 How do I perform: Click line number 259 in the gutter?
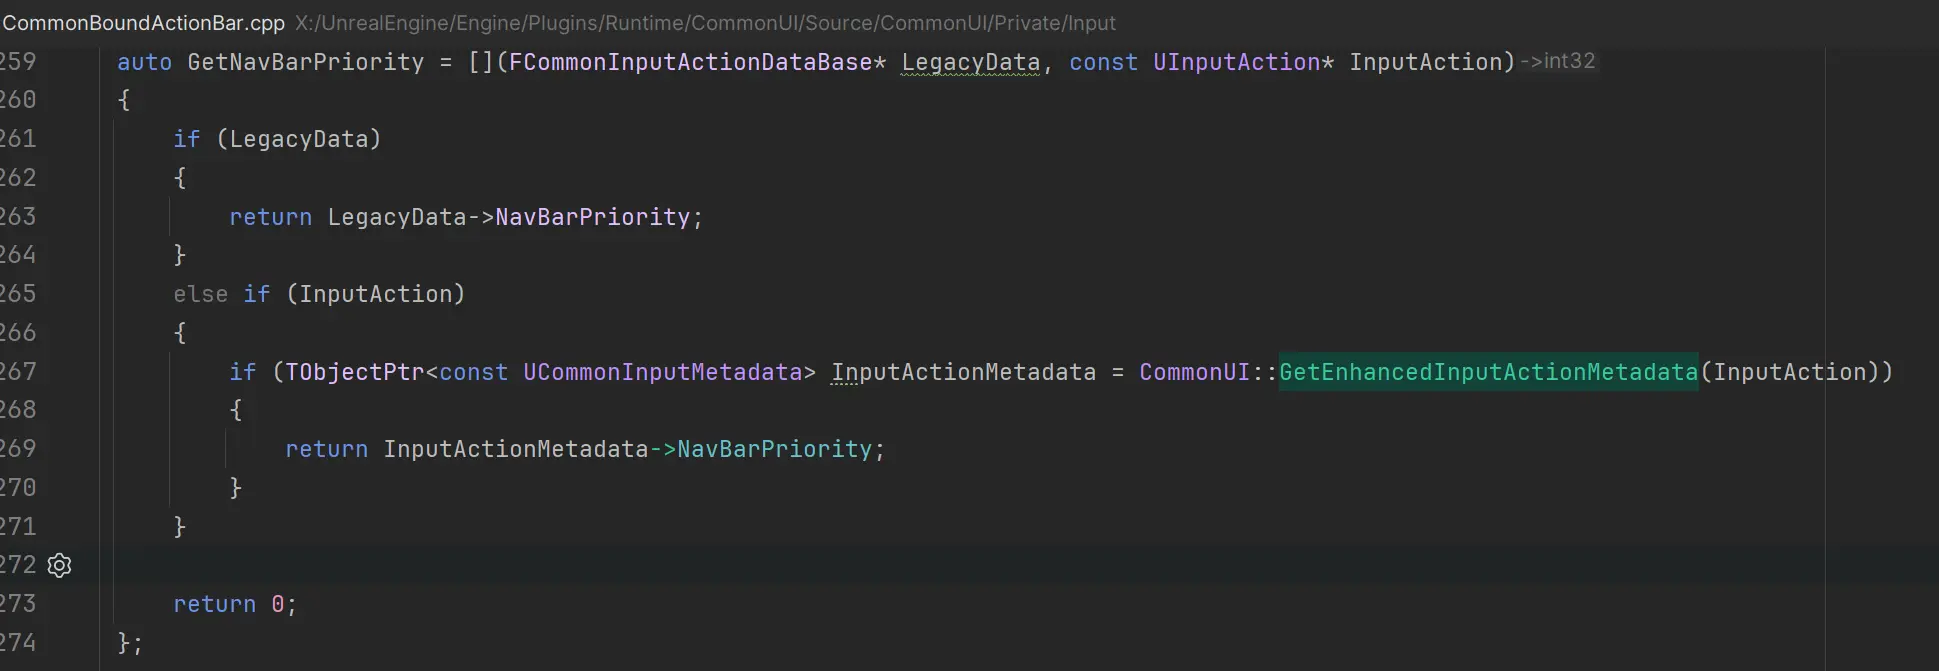click(x=18, y=62)
